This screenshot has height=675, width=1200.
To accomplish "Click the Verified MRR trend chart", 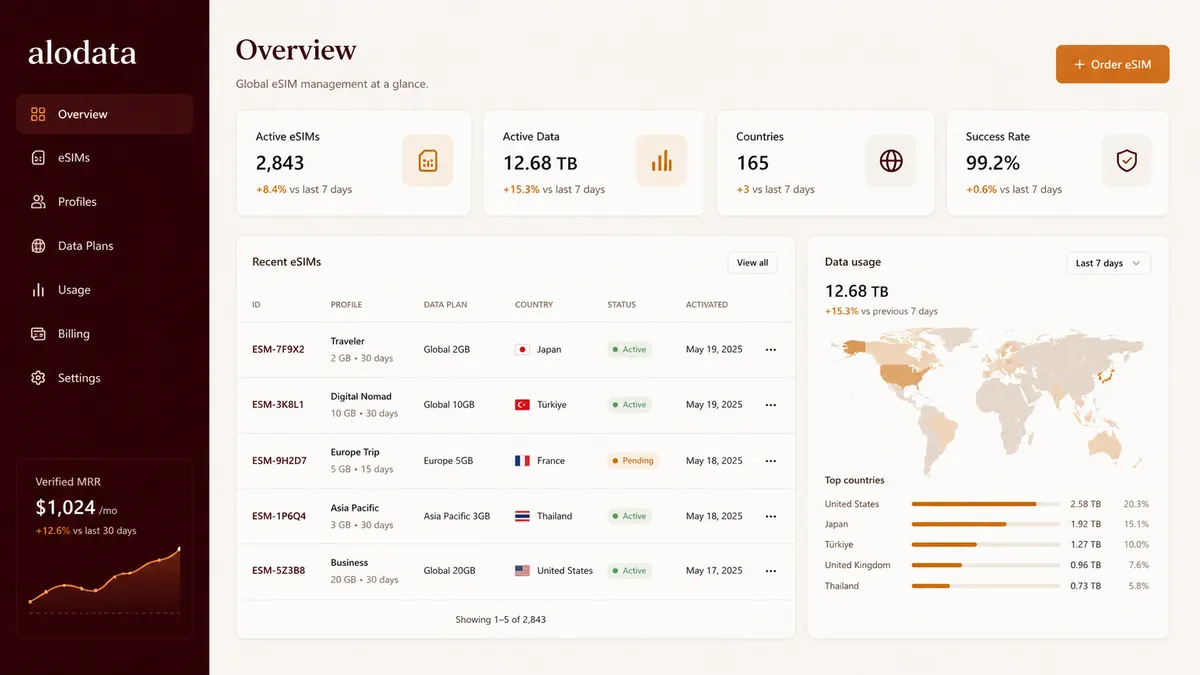I will pos(105,582).
